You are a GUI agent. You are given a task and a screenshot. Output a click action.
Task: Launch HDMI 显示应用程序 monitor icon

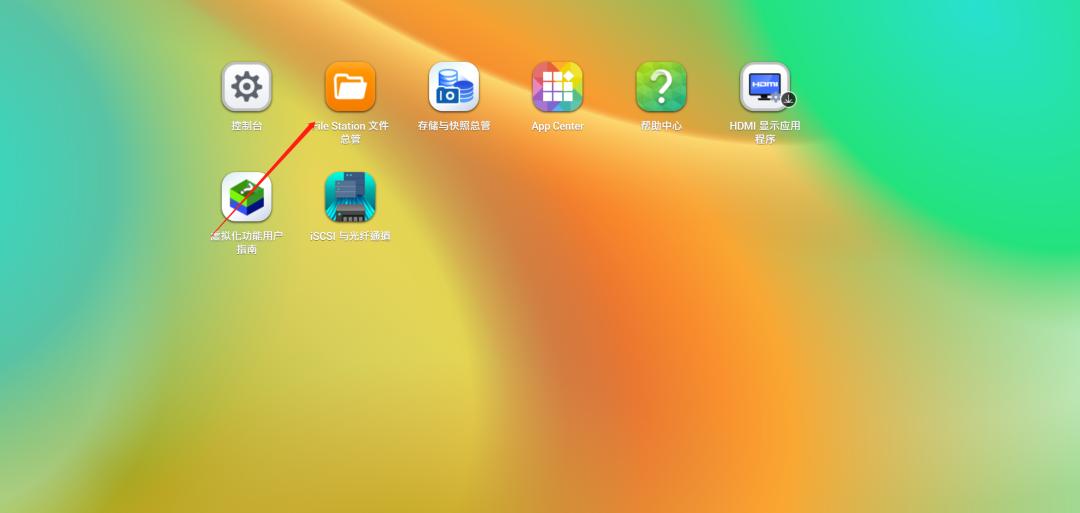[765, 87]
